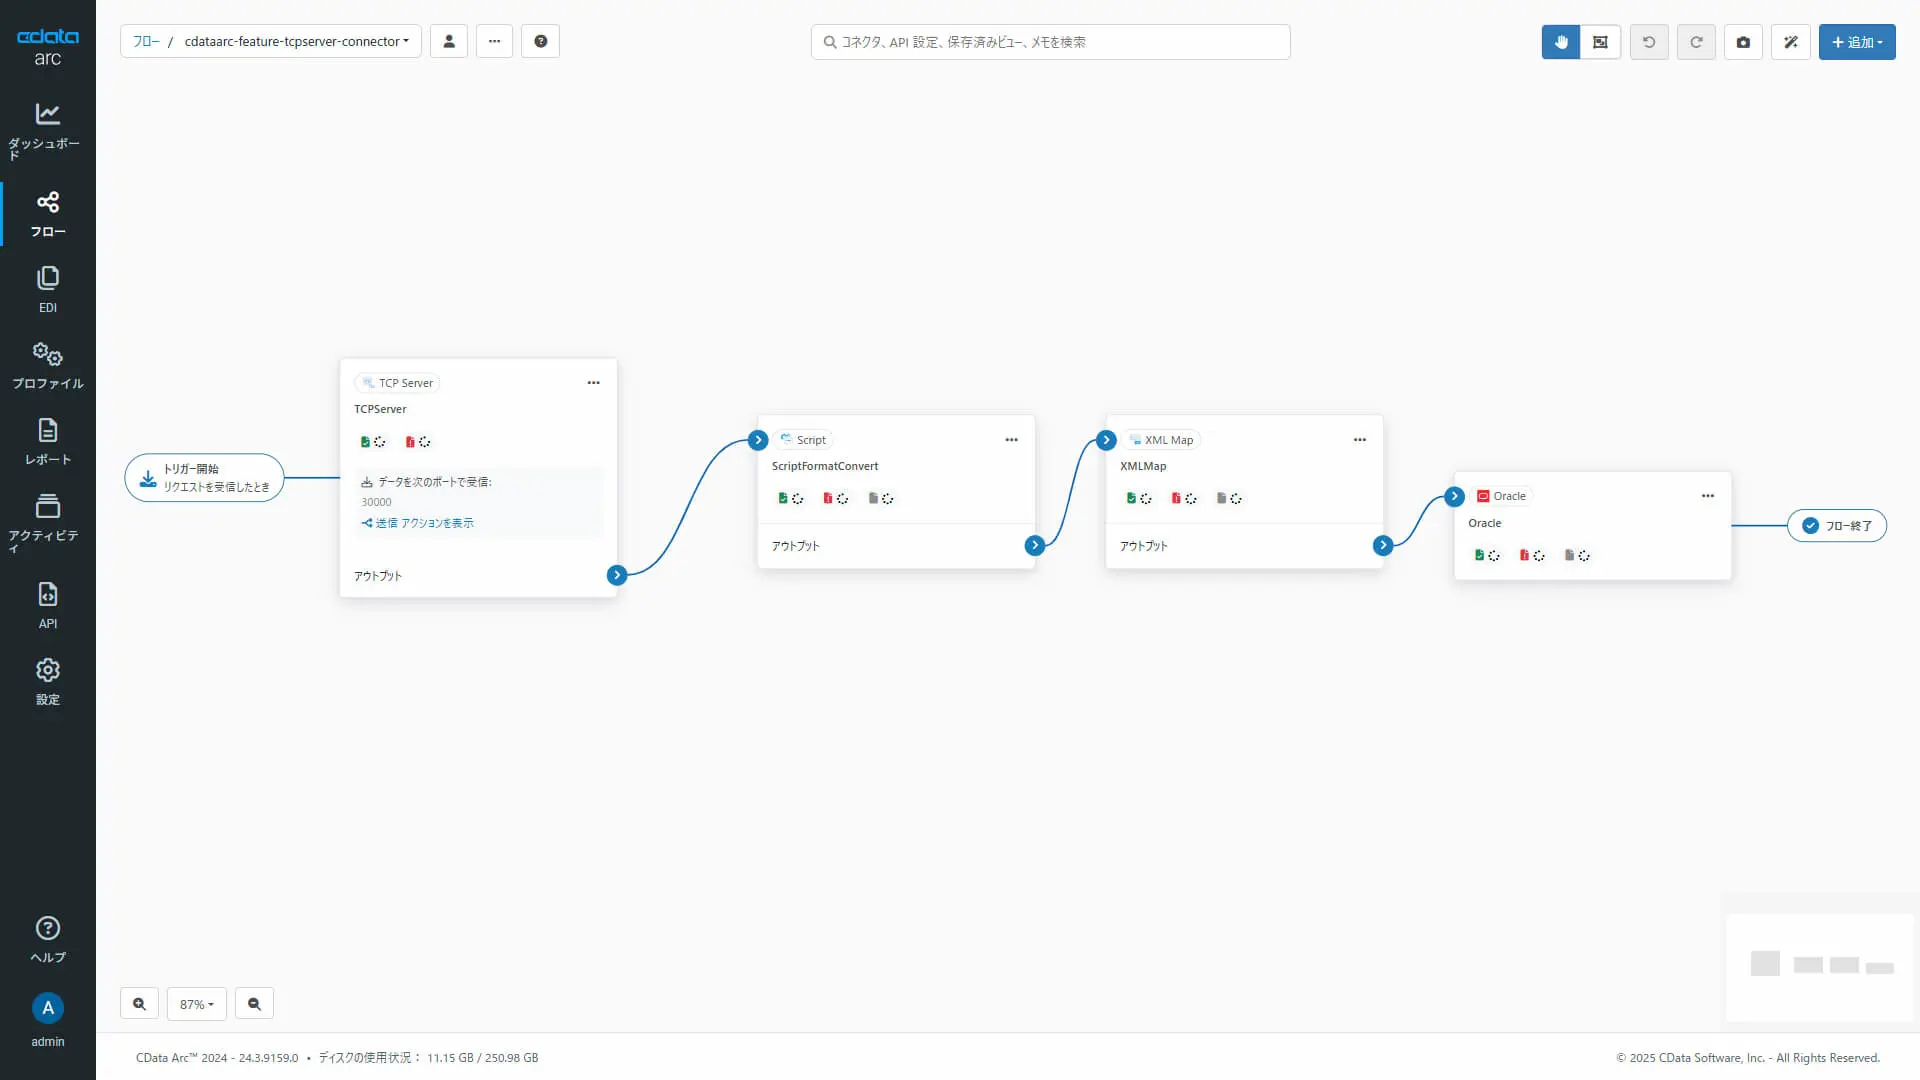1920x1080 pixels.
Task: Focus the connector search field
Action: tap(1050, 42)
